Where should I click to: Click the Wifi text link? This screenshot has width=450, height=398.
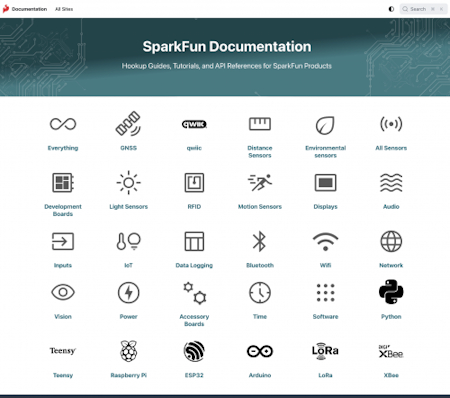(326, 265)
